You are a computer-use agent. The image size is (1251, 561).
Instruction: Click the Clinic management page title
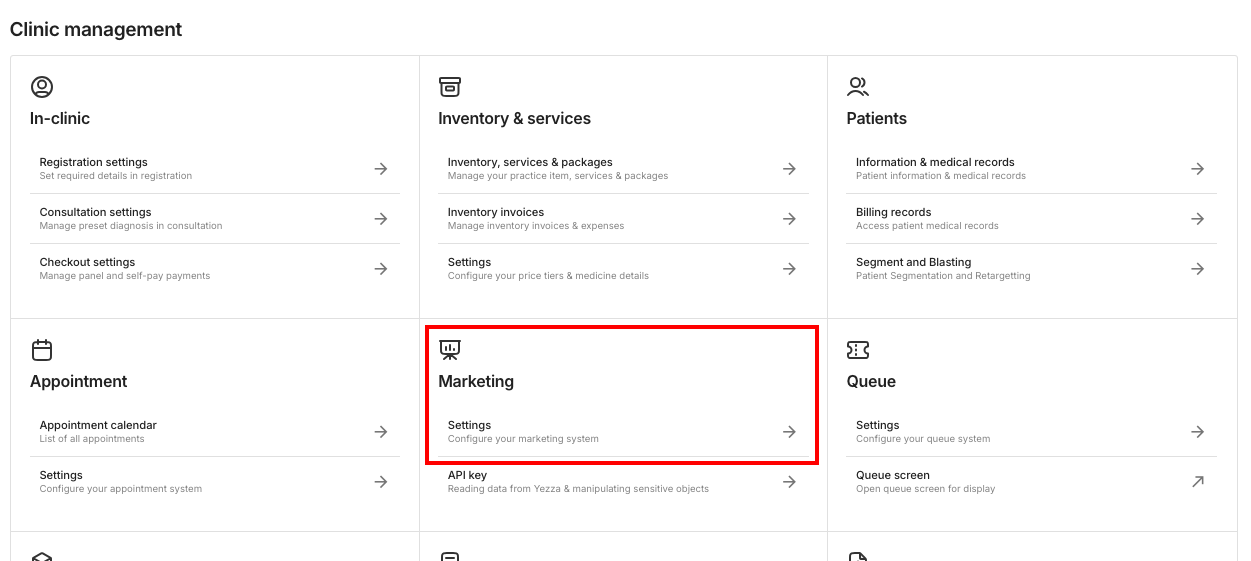(96, 30)
